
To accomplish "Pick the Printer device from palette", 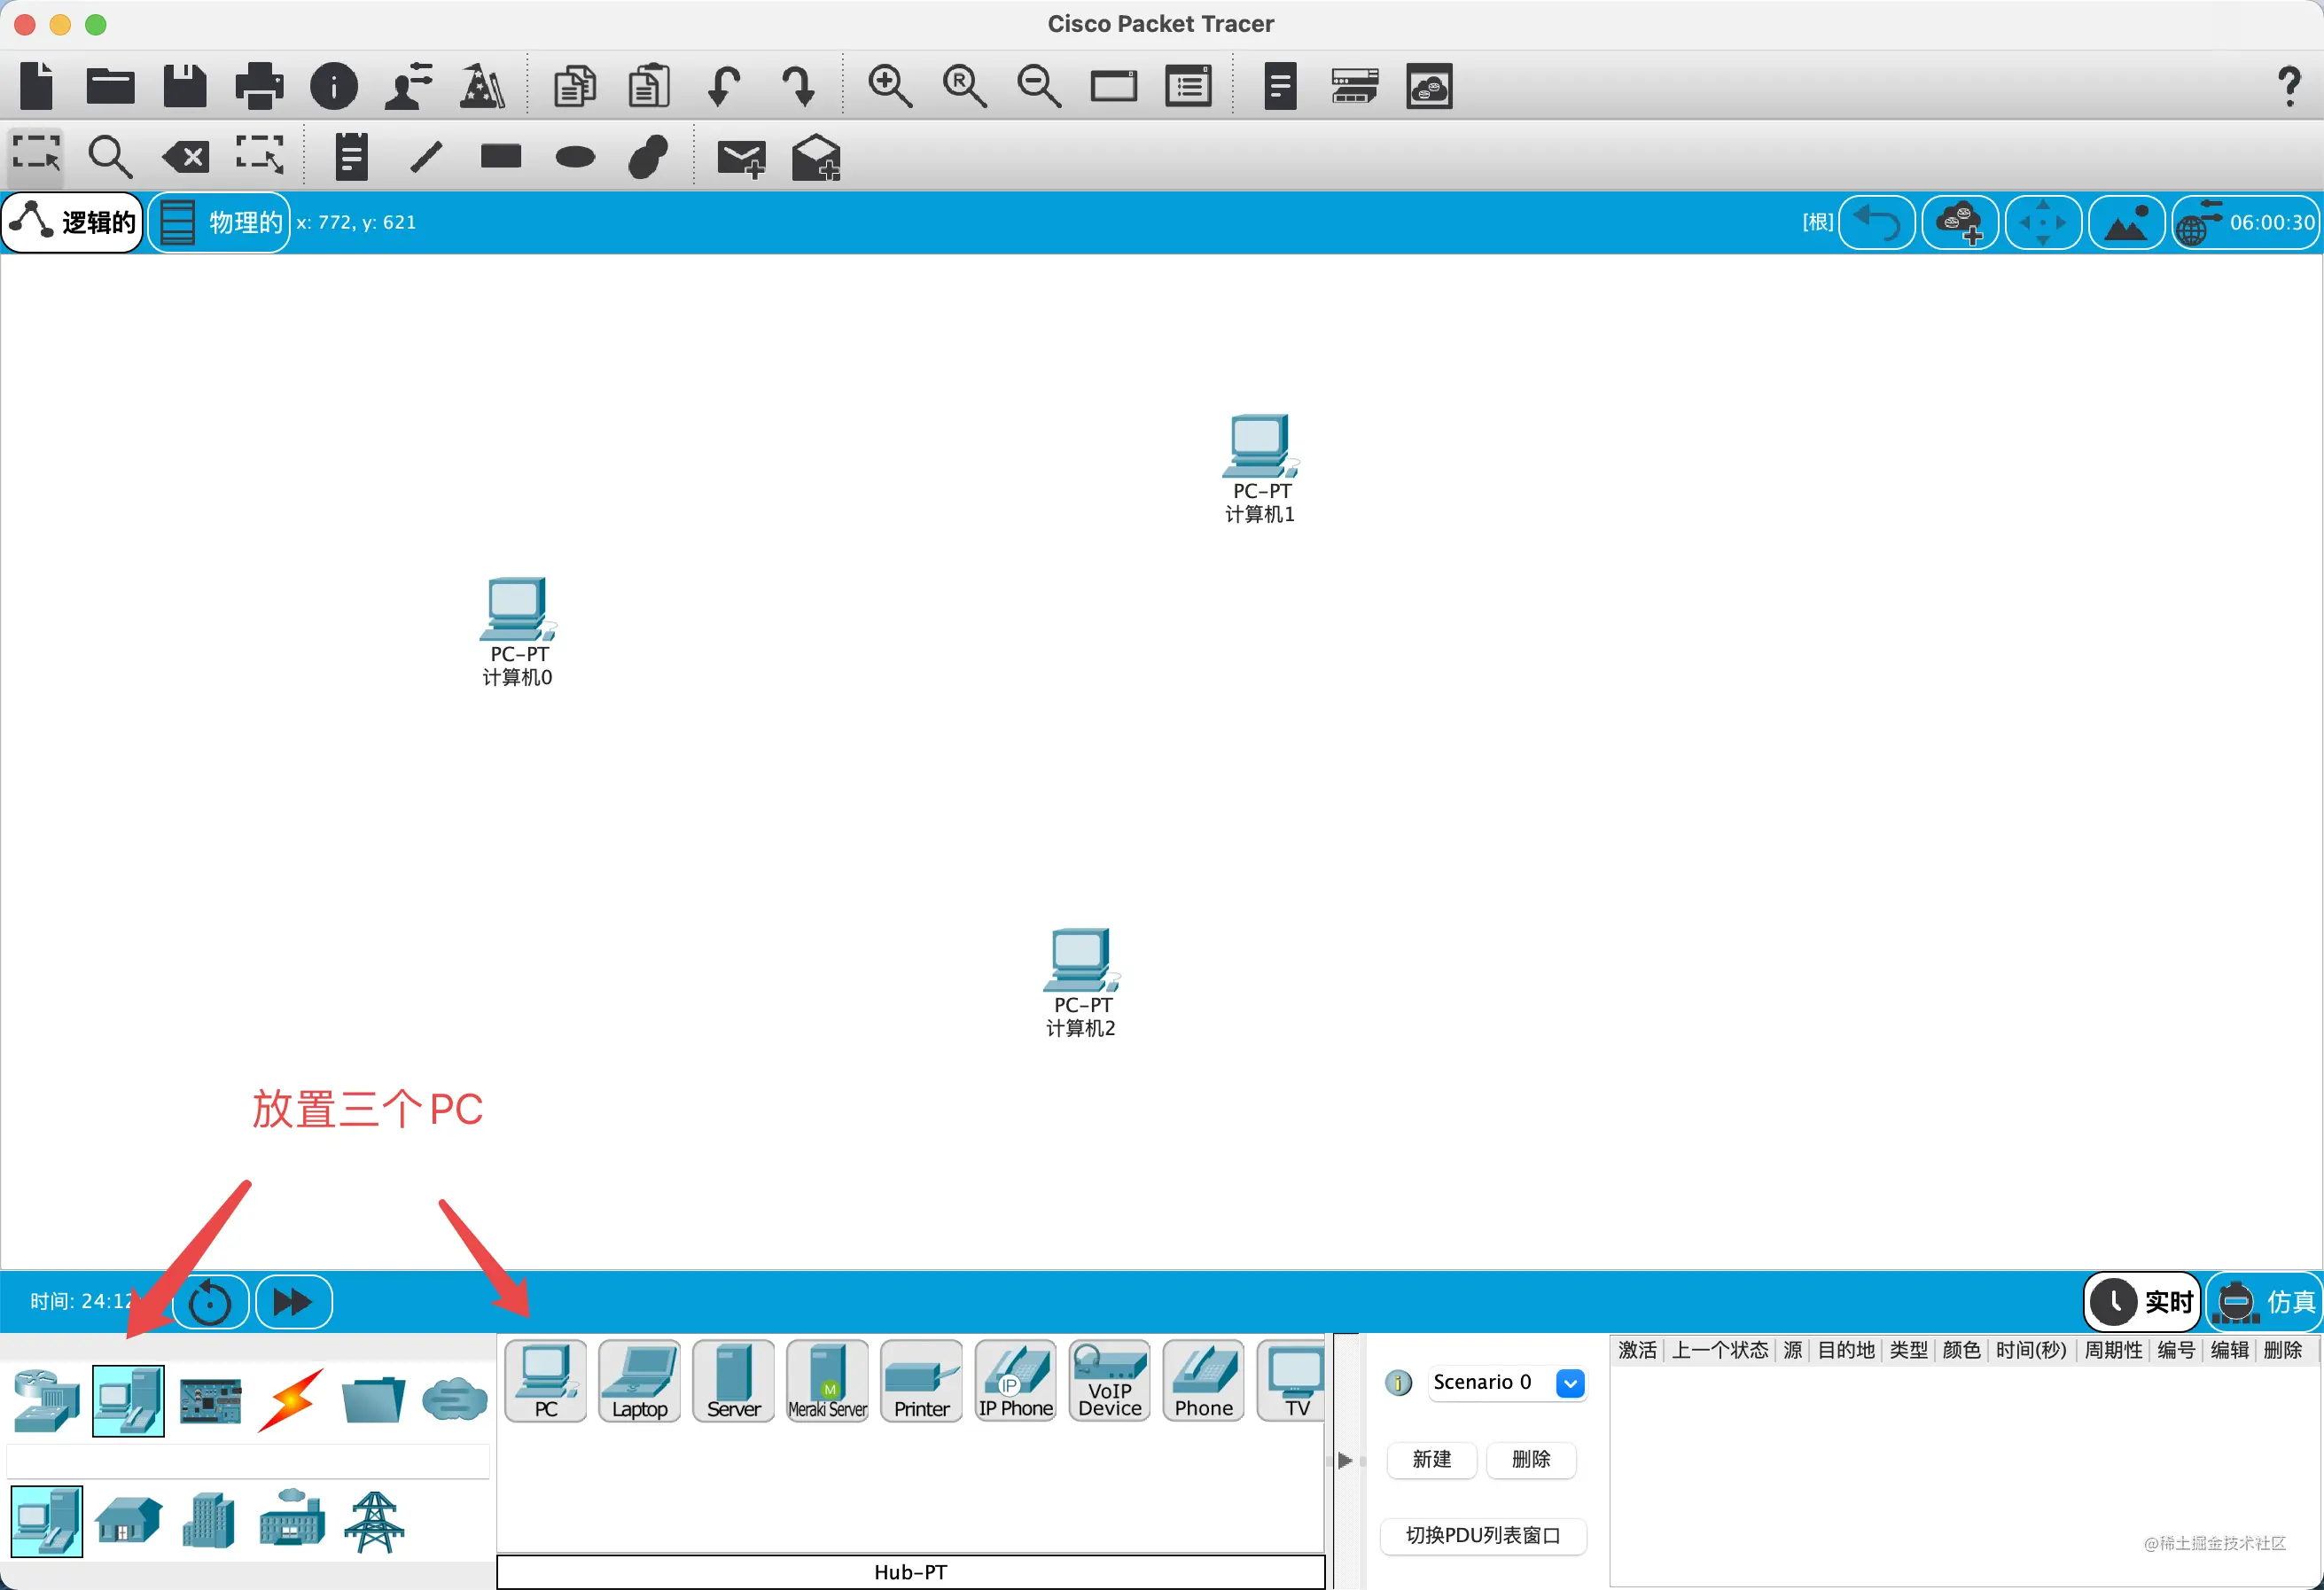I will [x=922, y=1381].
